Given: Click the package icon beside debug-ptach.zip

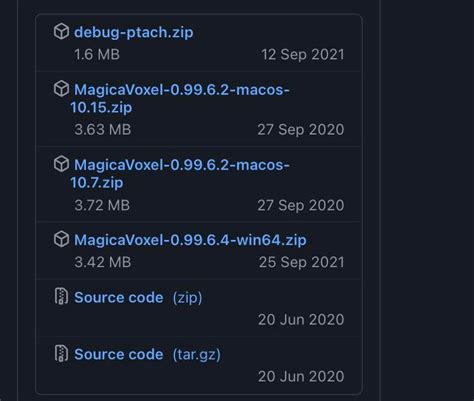Looking at the screenshot, I should [61, 32].
